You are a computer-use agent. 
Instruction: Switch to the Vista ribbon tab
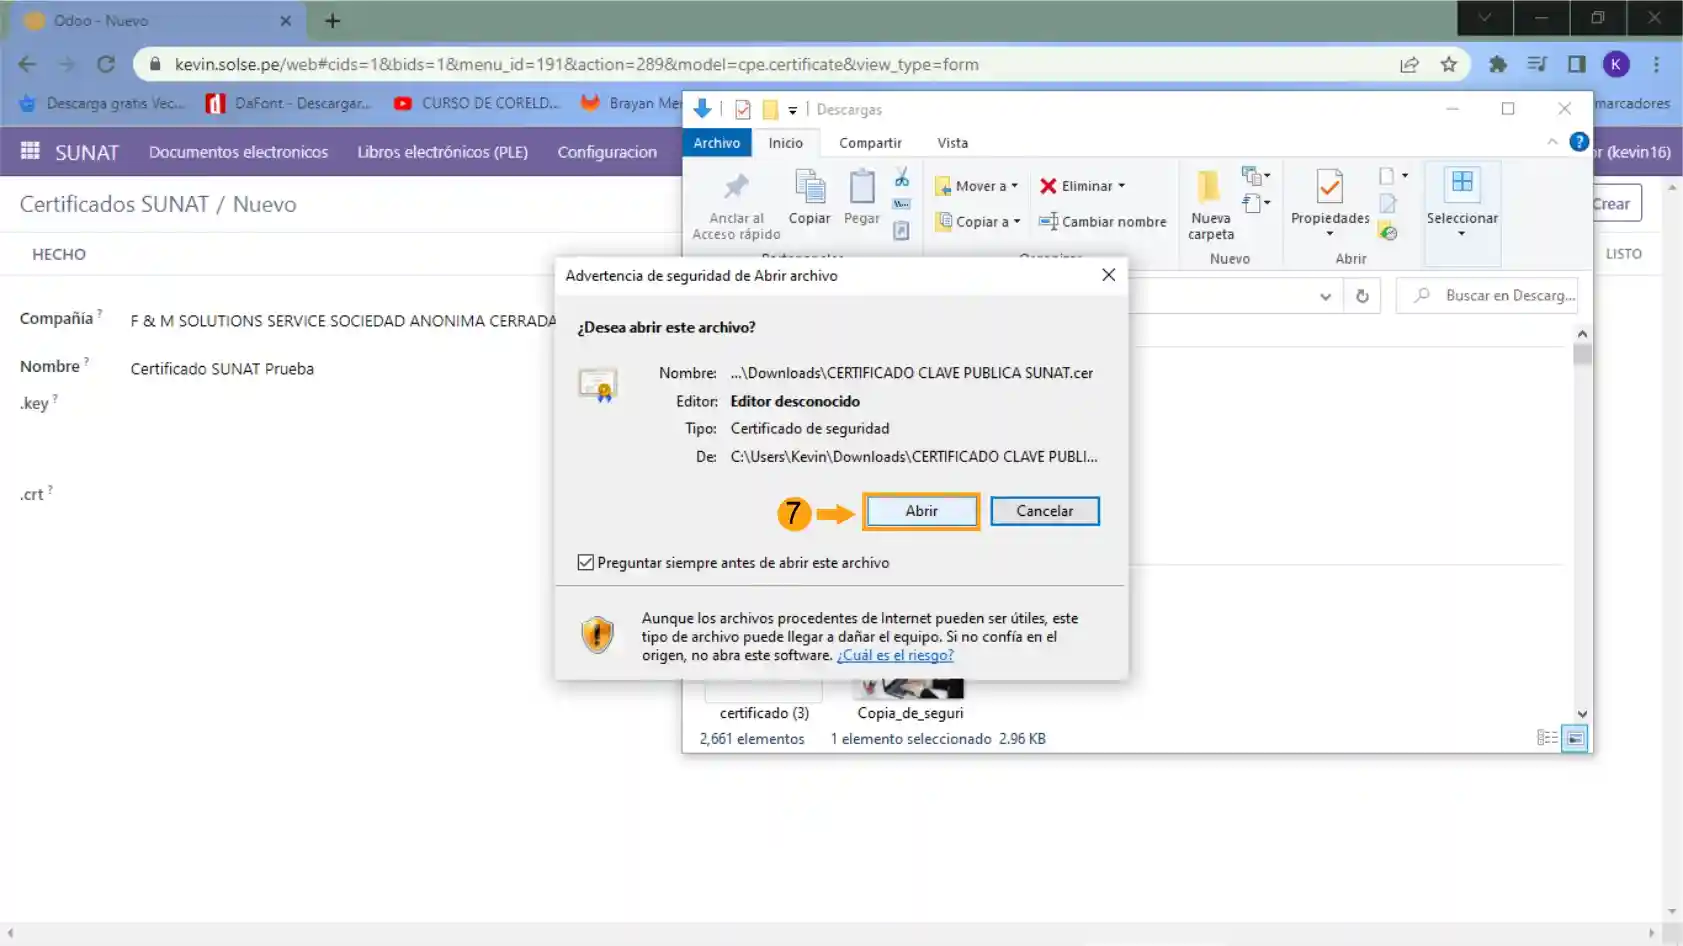click(952, 143)
